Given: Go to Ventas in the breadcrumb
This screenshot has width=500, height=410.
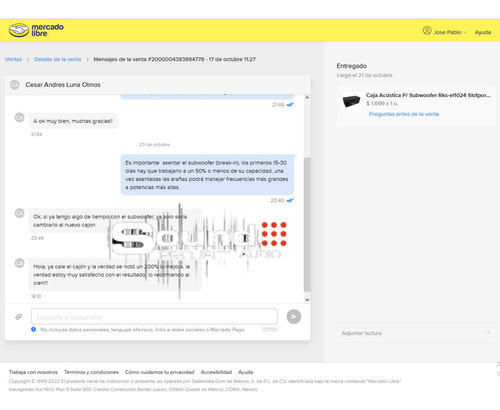Looking at the screenshot, I should [x=13, y=59].
